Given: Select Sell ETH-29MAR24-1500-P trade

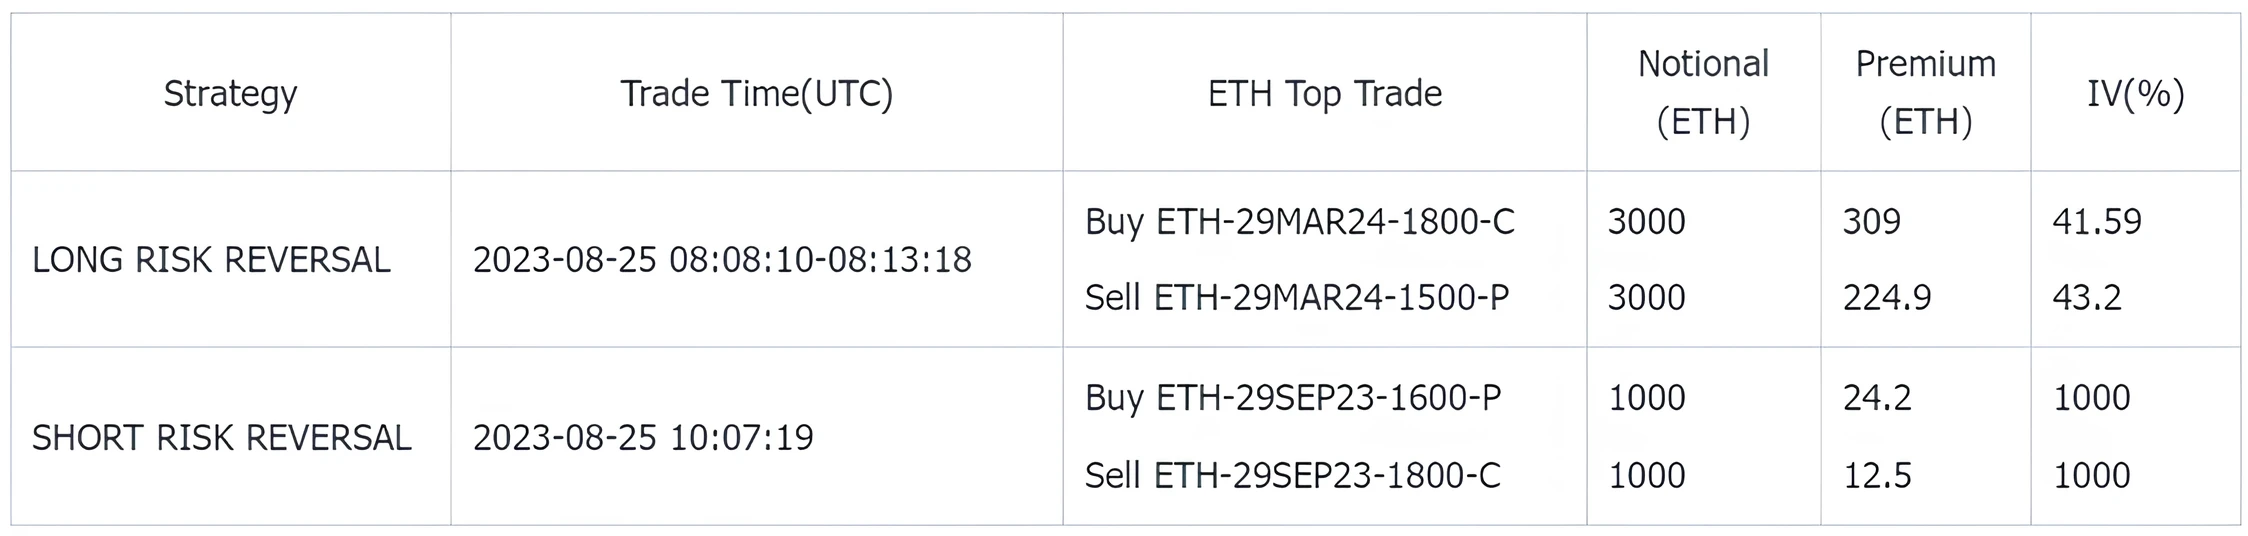Looking at the screenshot, I should point(1296,298).
